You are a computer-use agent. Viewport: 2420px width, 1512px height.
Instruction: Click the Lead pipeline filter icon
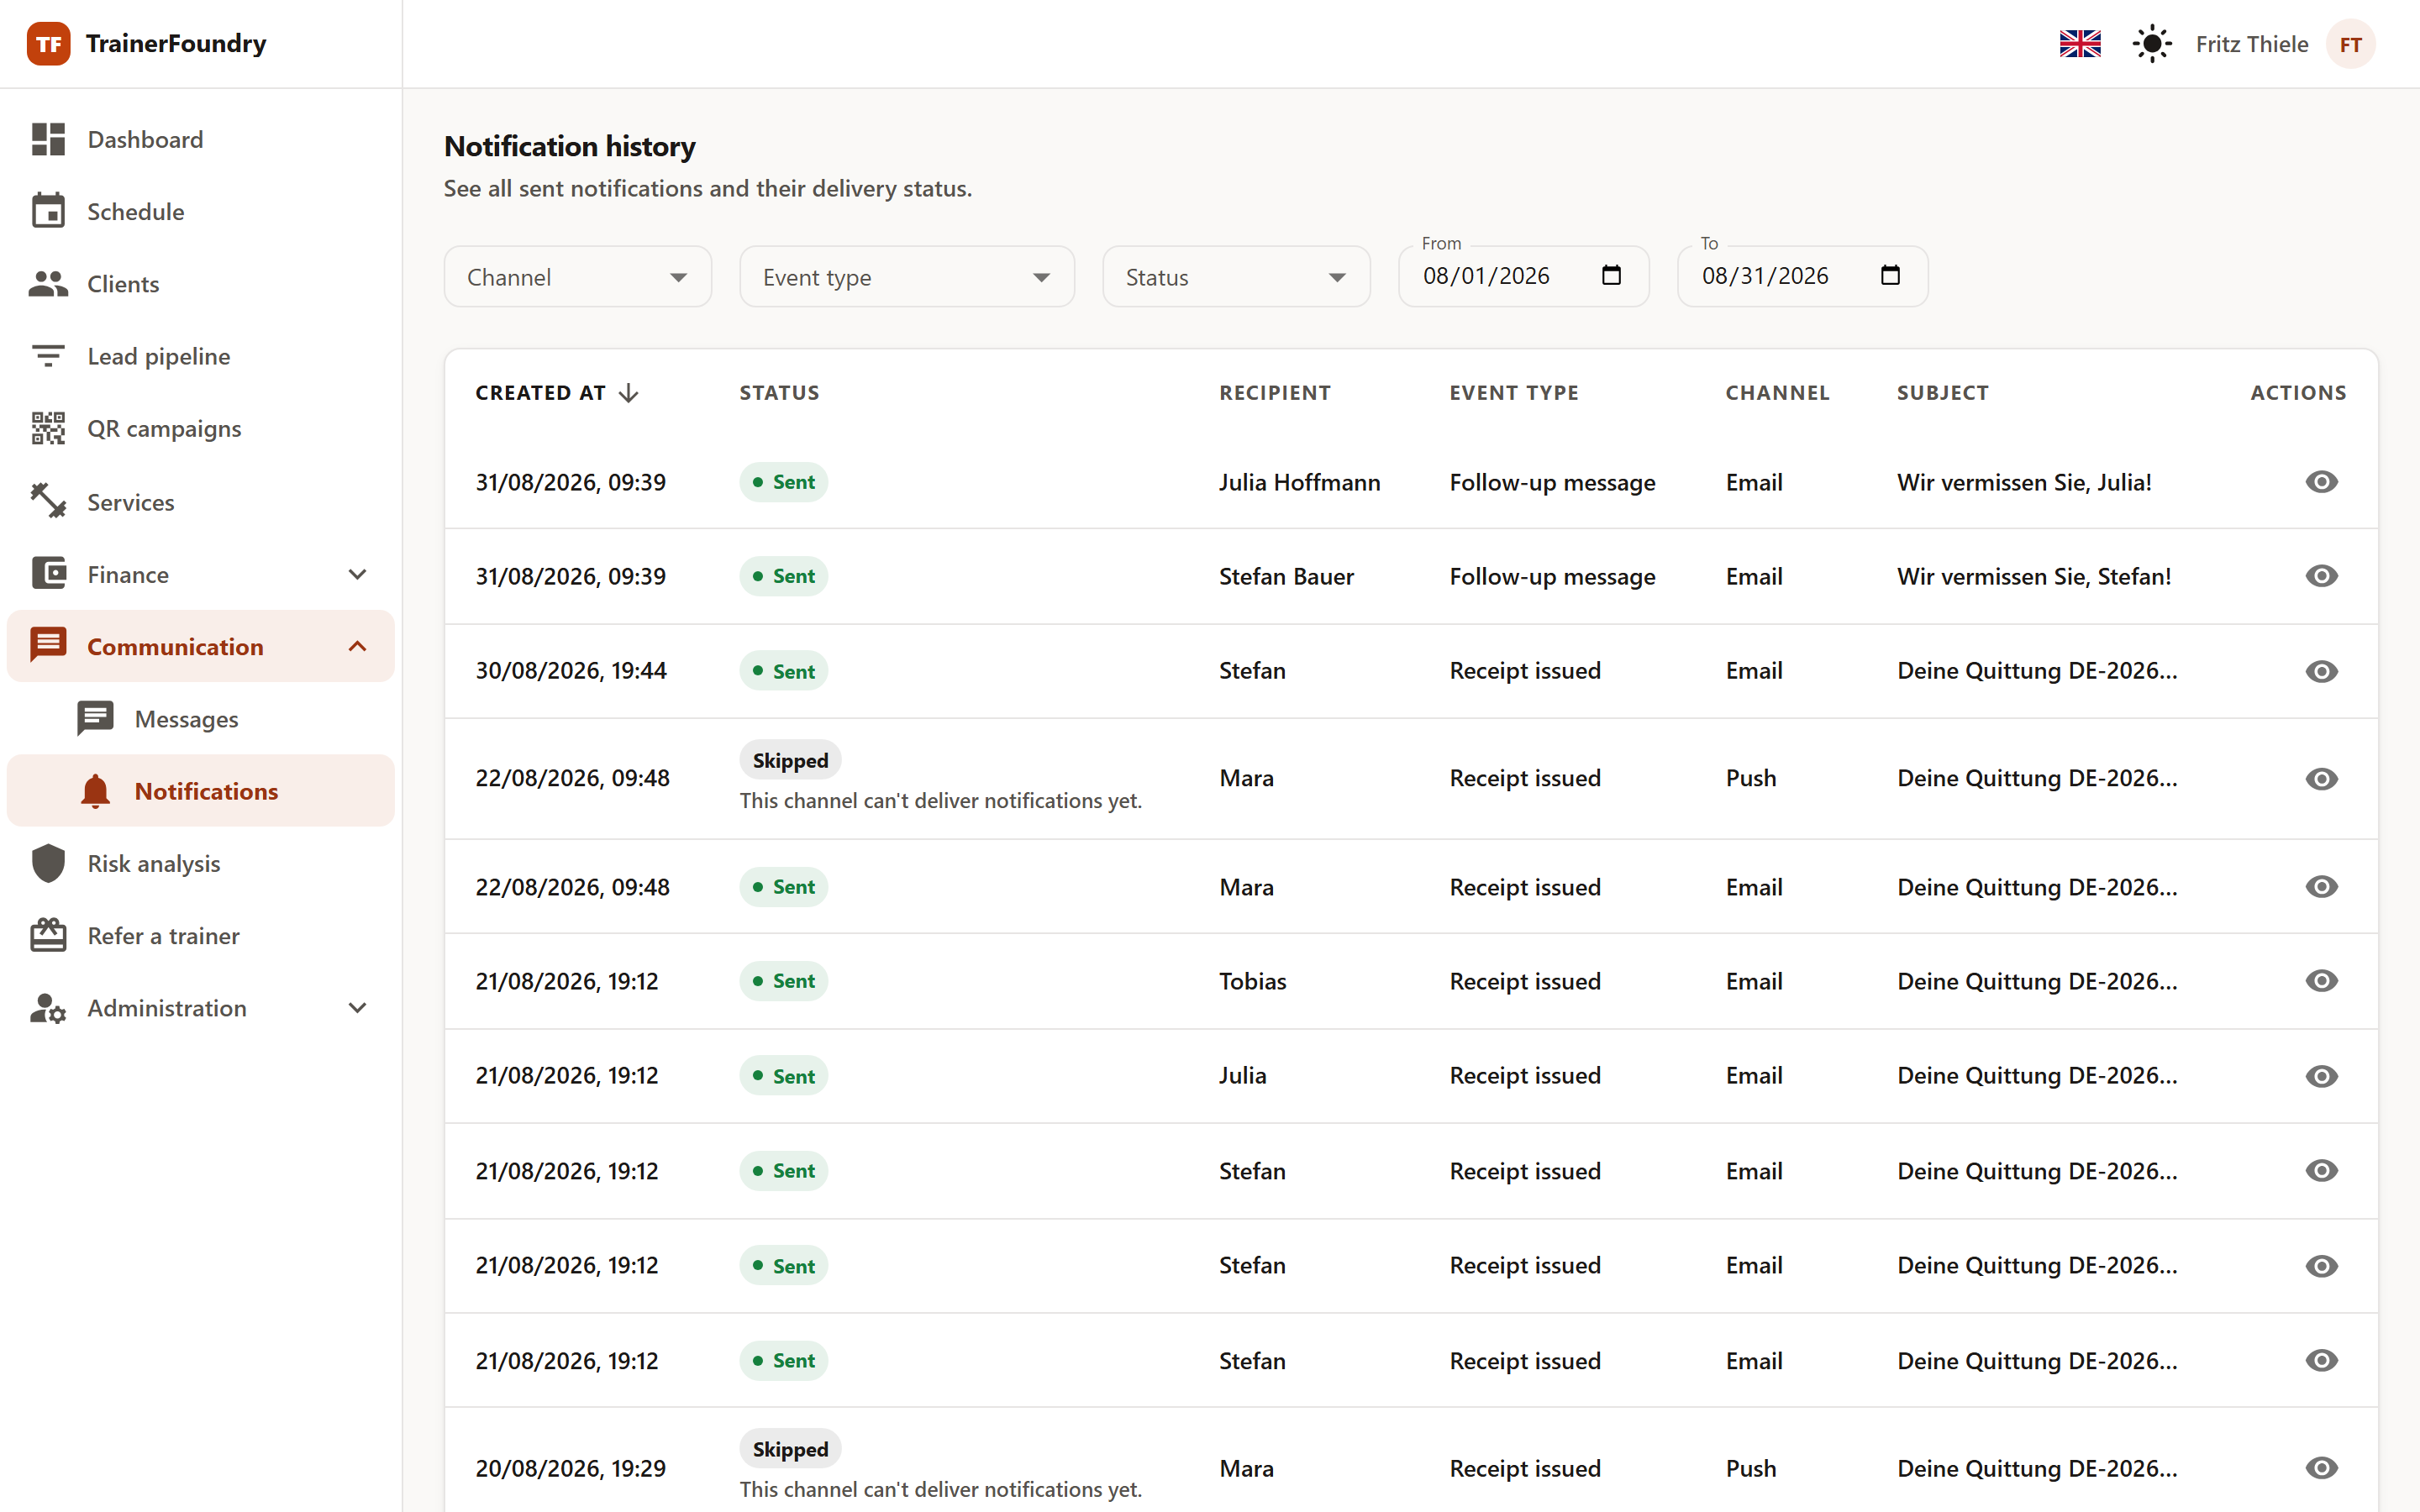(x=48, y=356)
